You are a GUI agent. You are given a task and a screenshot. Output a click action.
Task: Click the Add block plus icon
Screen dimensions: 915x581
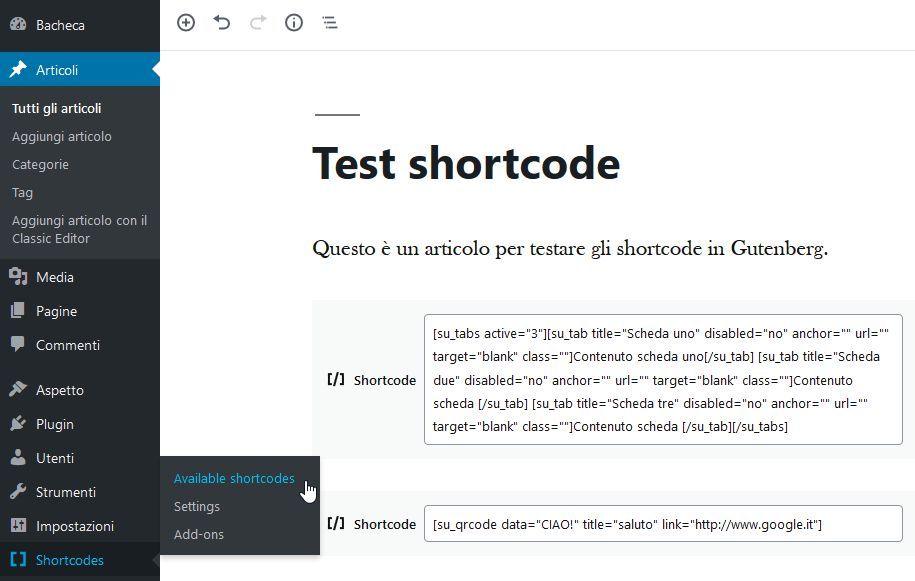pos(186,22)
